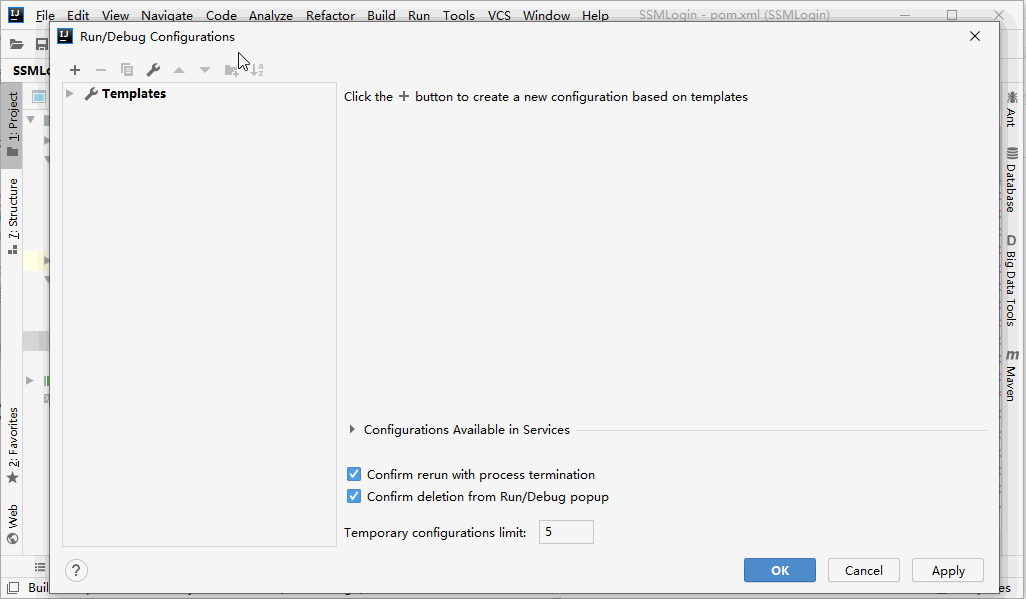The height and width of the screenshot is (599, 1026).
Task: Open the Ant tool window
Action: coord(1012,109)
